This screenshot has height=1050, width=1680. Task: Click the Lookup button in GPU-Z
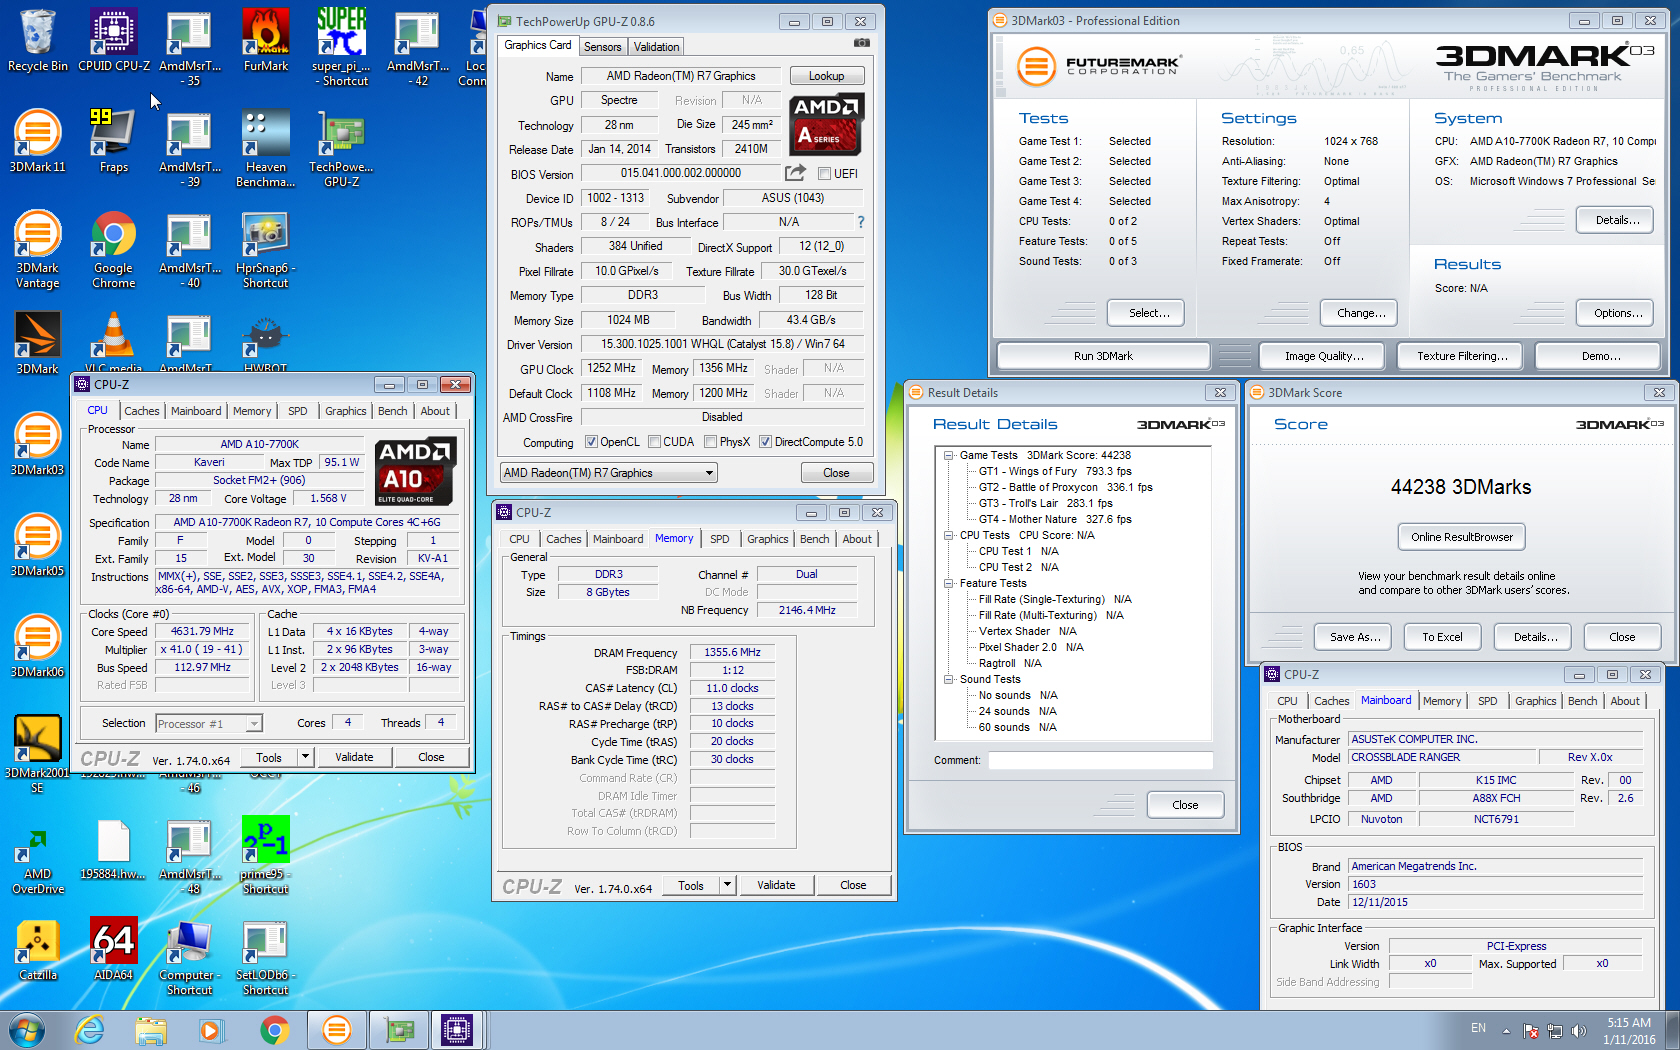826,76
